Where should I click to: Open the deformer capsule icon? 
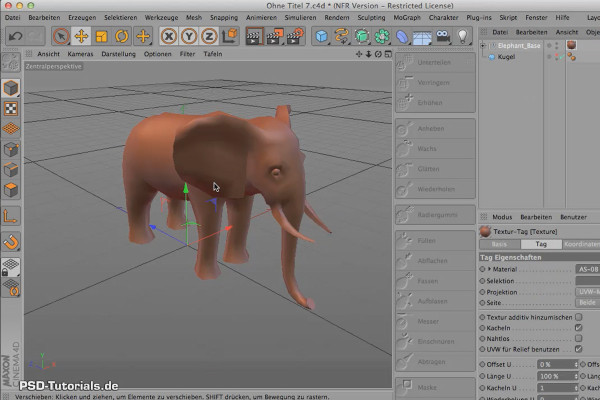pyautogui.click(x=402, y=36)
